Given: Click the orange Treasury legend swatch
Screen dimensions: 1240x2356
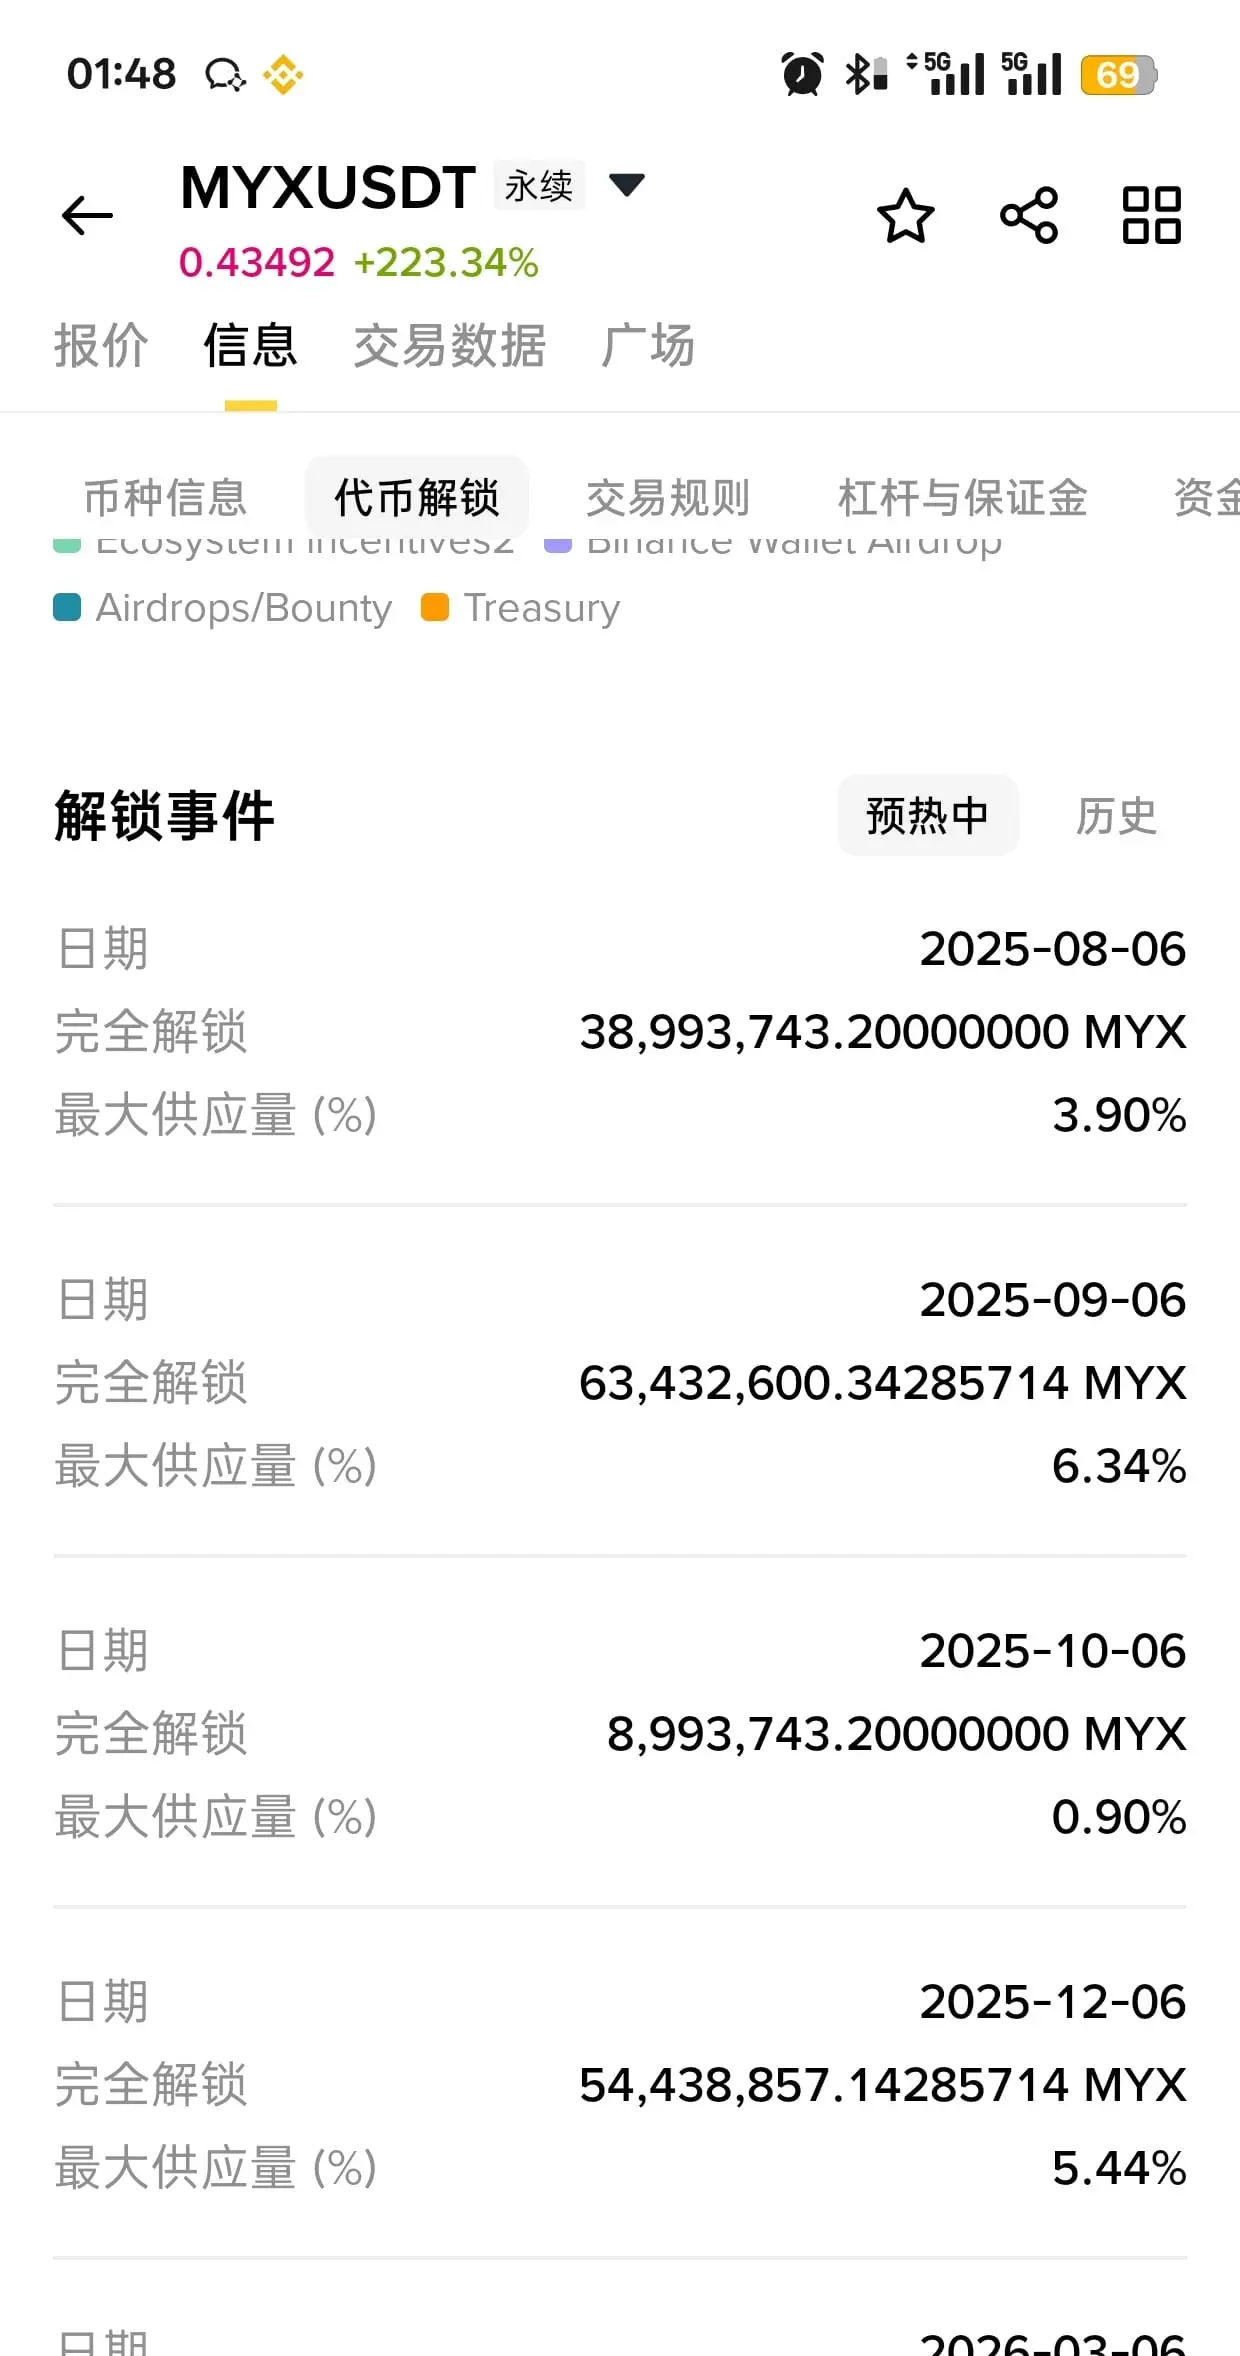Looking at the screenshot, I should tap(435, 607).
